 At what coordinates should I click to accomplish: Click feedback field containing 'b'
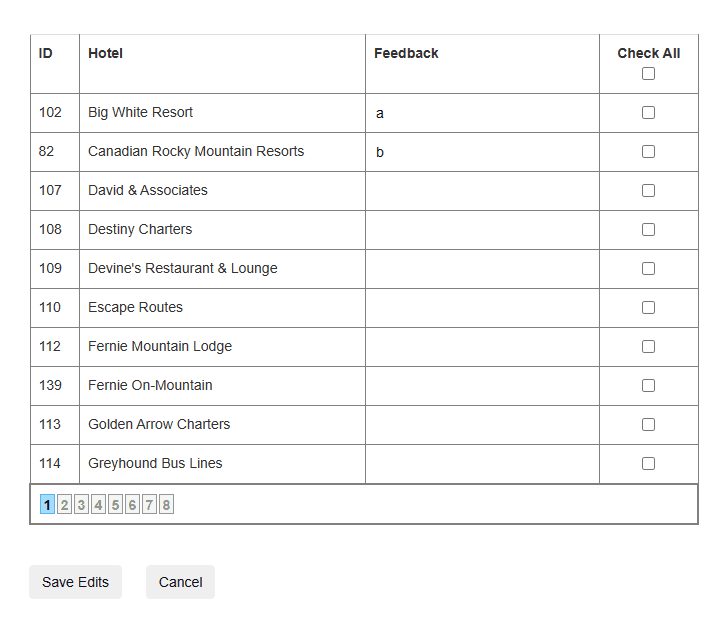481,152
